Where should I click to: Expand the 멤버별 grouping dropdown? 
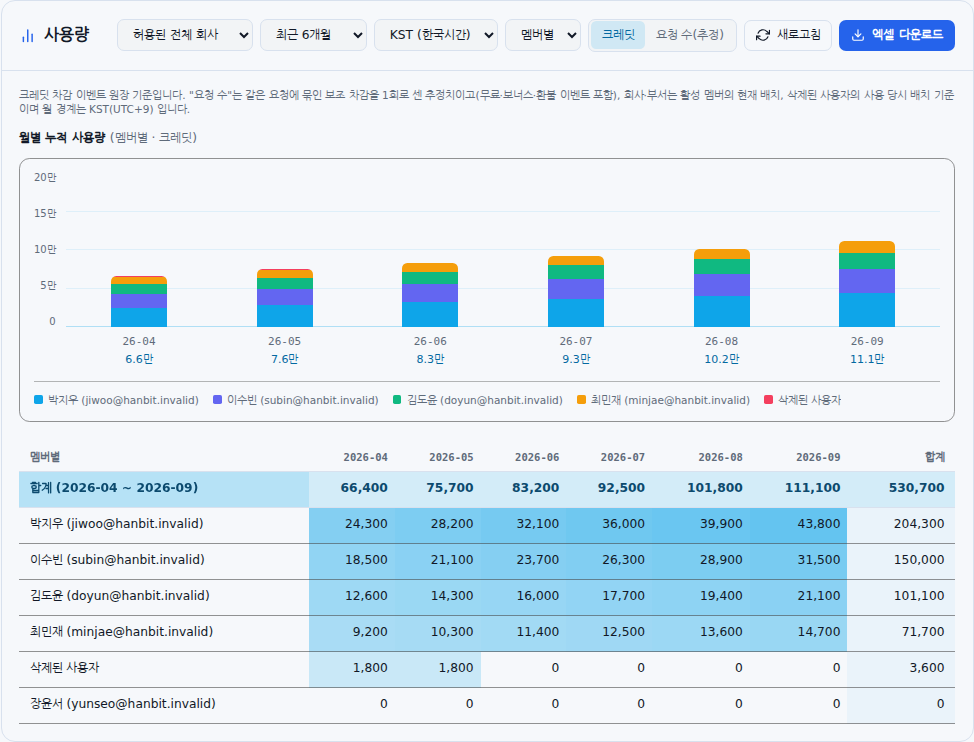click(x=543, y=35)
